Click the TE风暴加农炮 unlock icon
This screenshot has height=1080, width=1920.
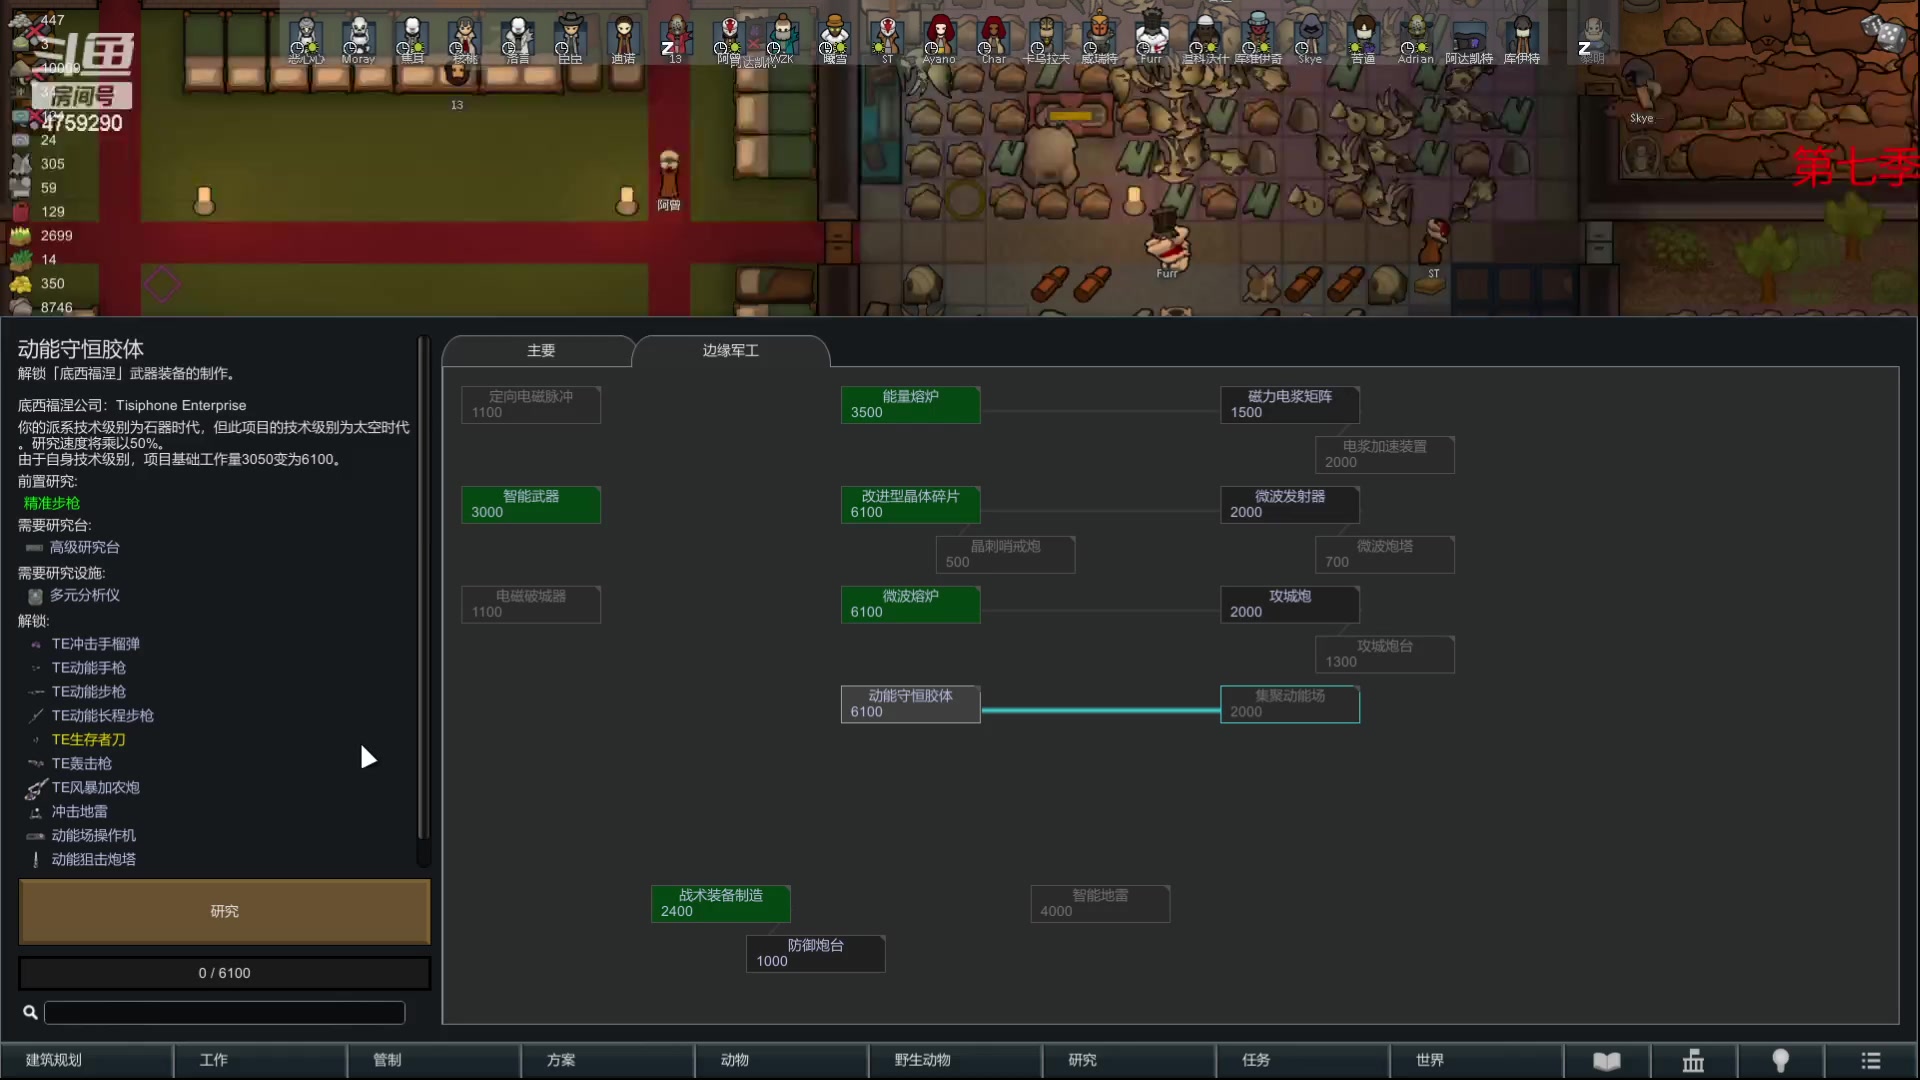click(x=36, y=788)
